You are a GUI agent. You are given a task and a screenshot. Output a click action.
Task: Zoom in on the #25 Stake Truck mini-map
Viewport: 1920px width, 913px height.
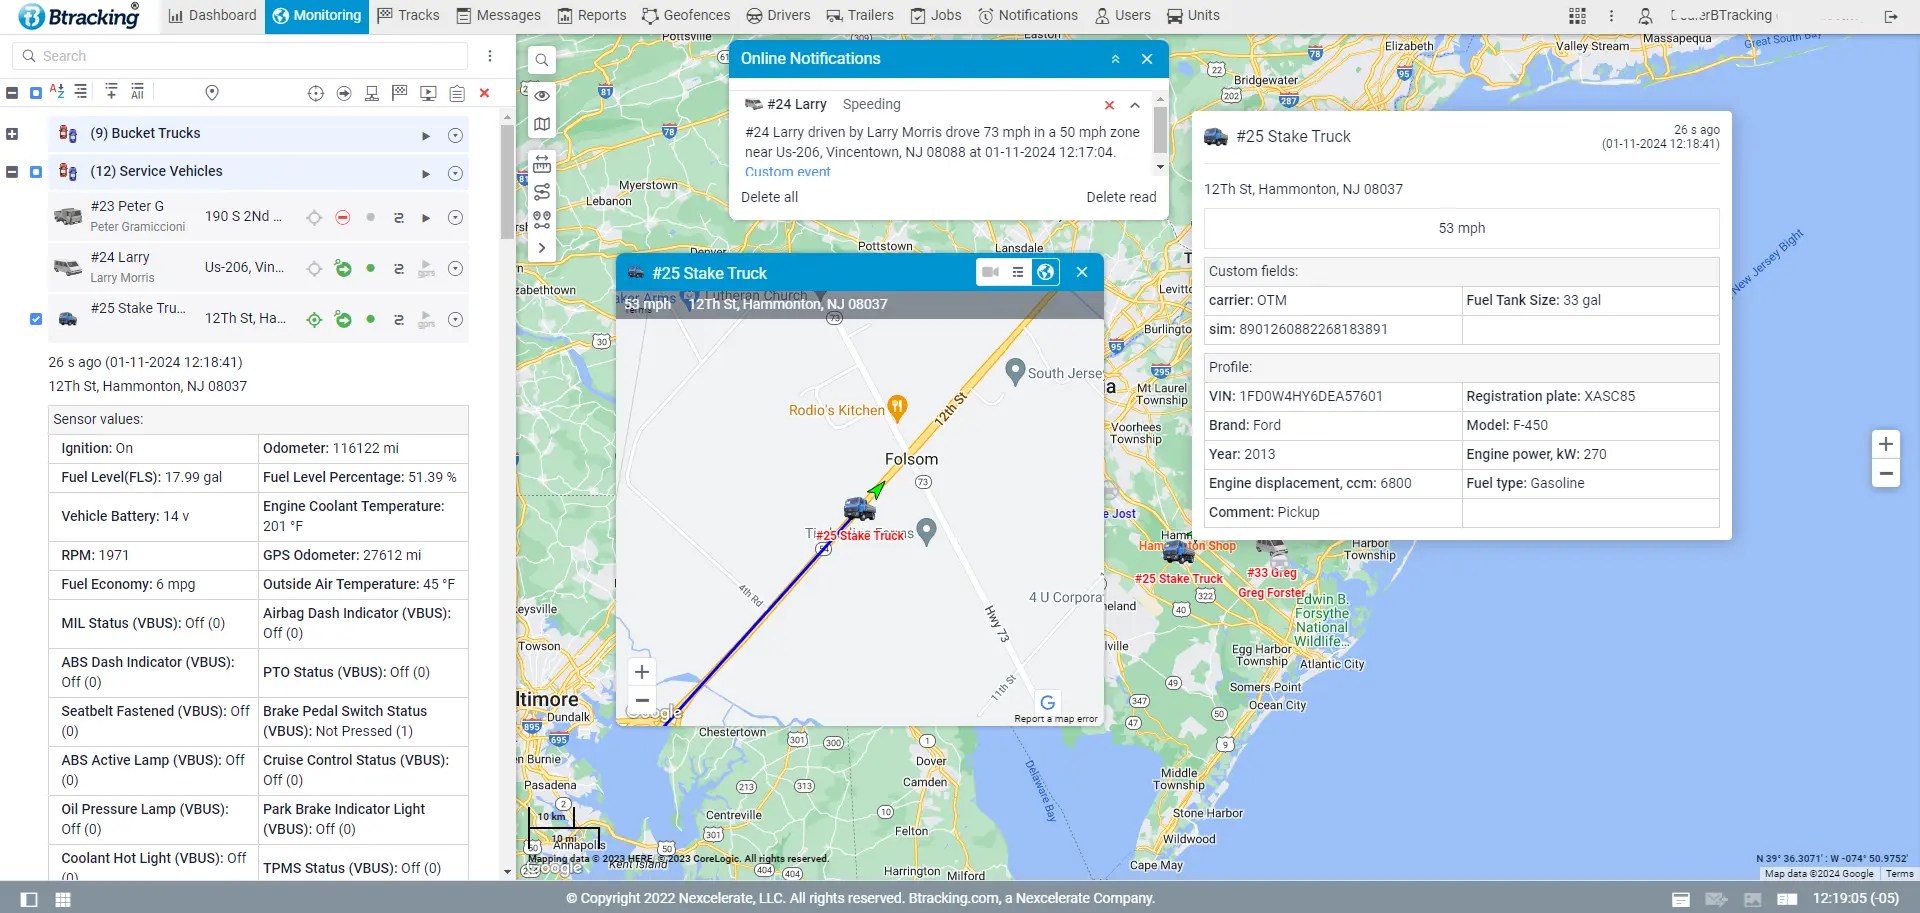coord(642,672)
